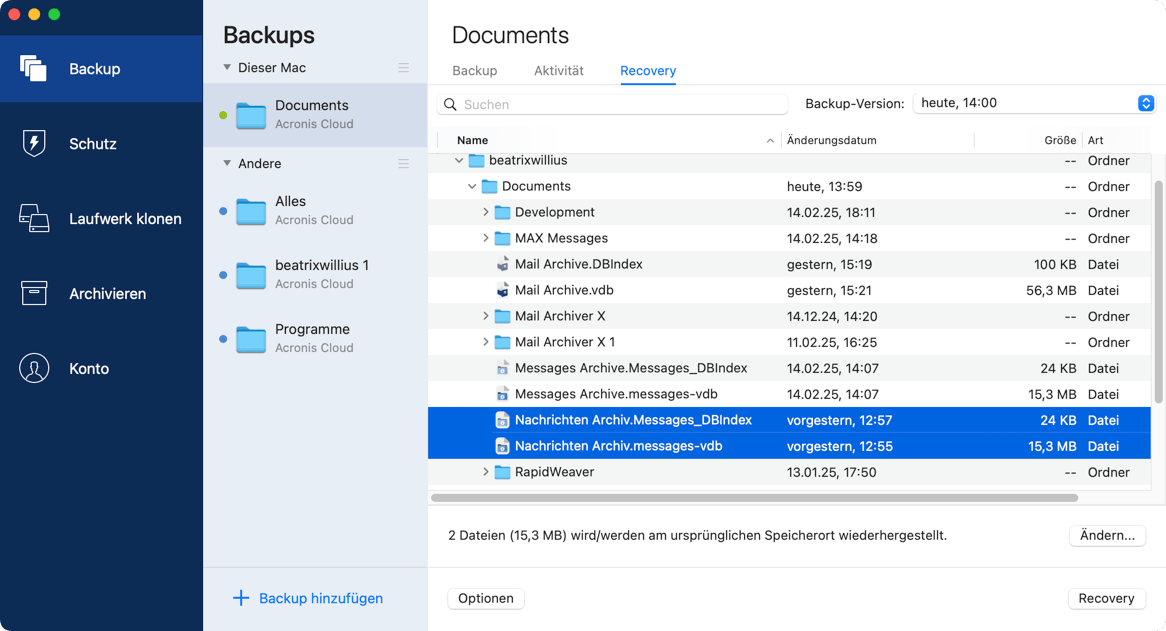1166x631 pixels.
Task: Collapse the Andere group triangle
Action: click(227, 164)
